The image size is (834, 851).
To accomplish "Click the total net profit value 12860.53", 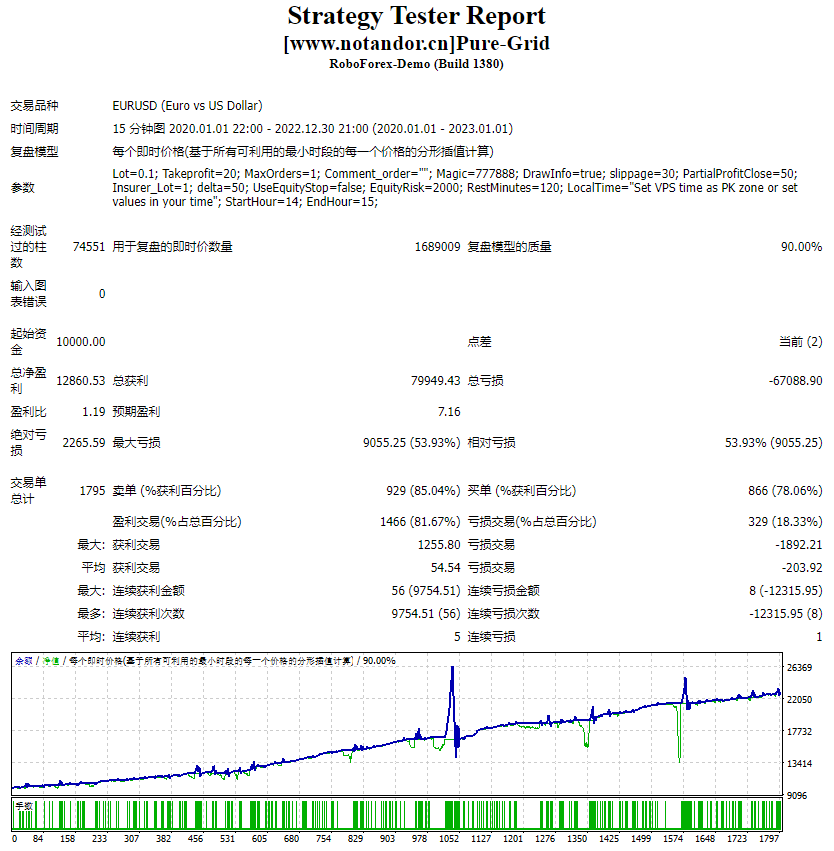I will pos(80,381).
